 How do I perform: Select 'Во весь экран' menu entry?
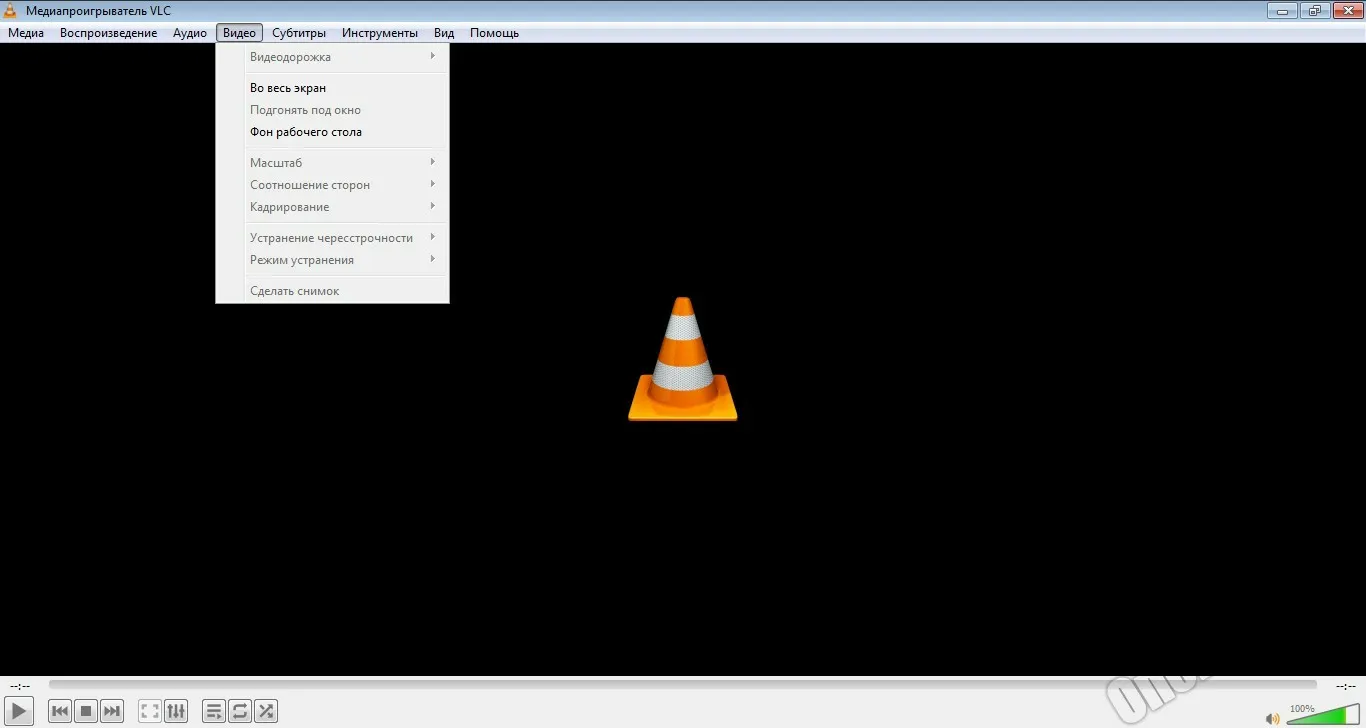click(x=288, y=88)
